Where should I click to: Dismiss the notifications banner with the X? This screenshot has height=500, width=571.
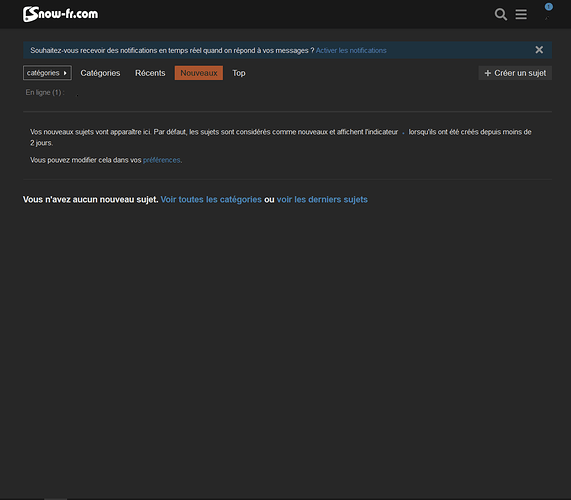[539, 50]
